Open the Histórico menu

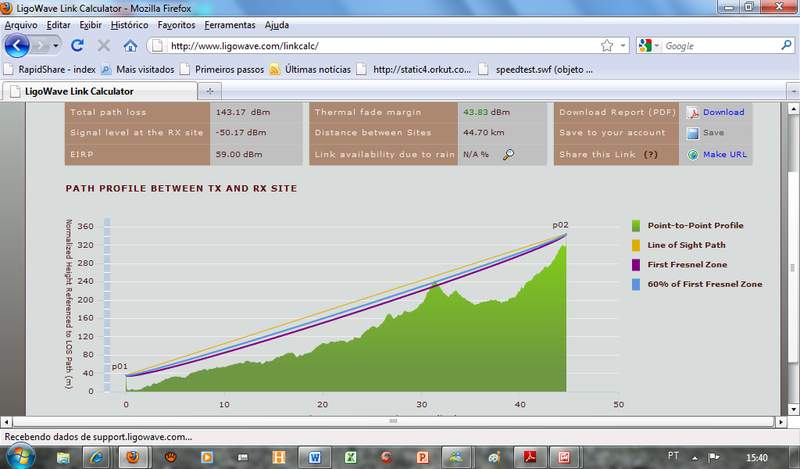[130, 25]
